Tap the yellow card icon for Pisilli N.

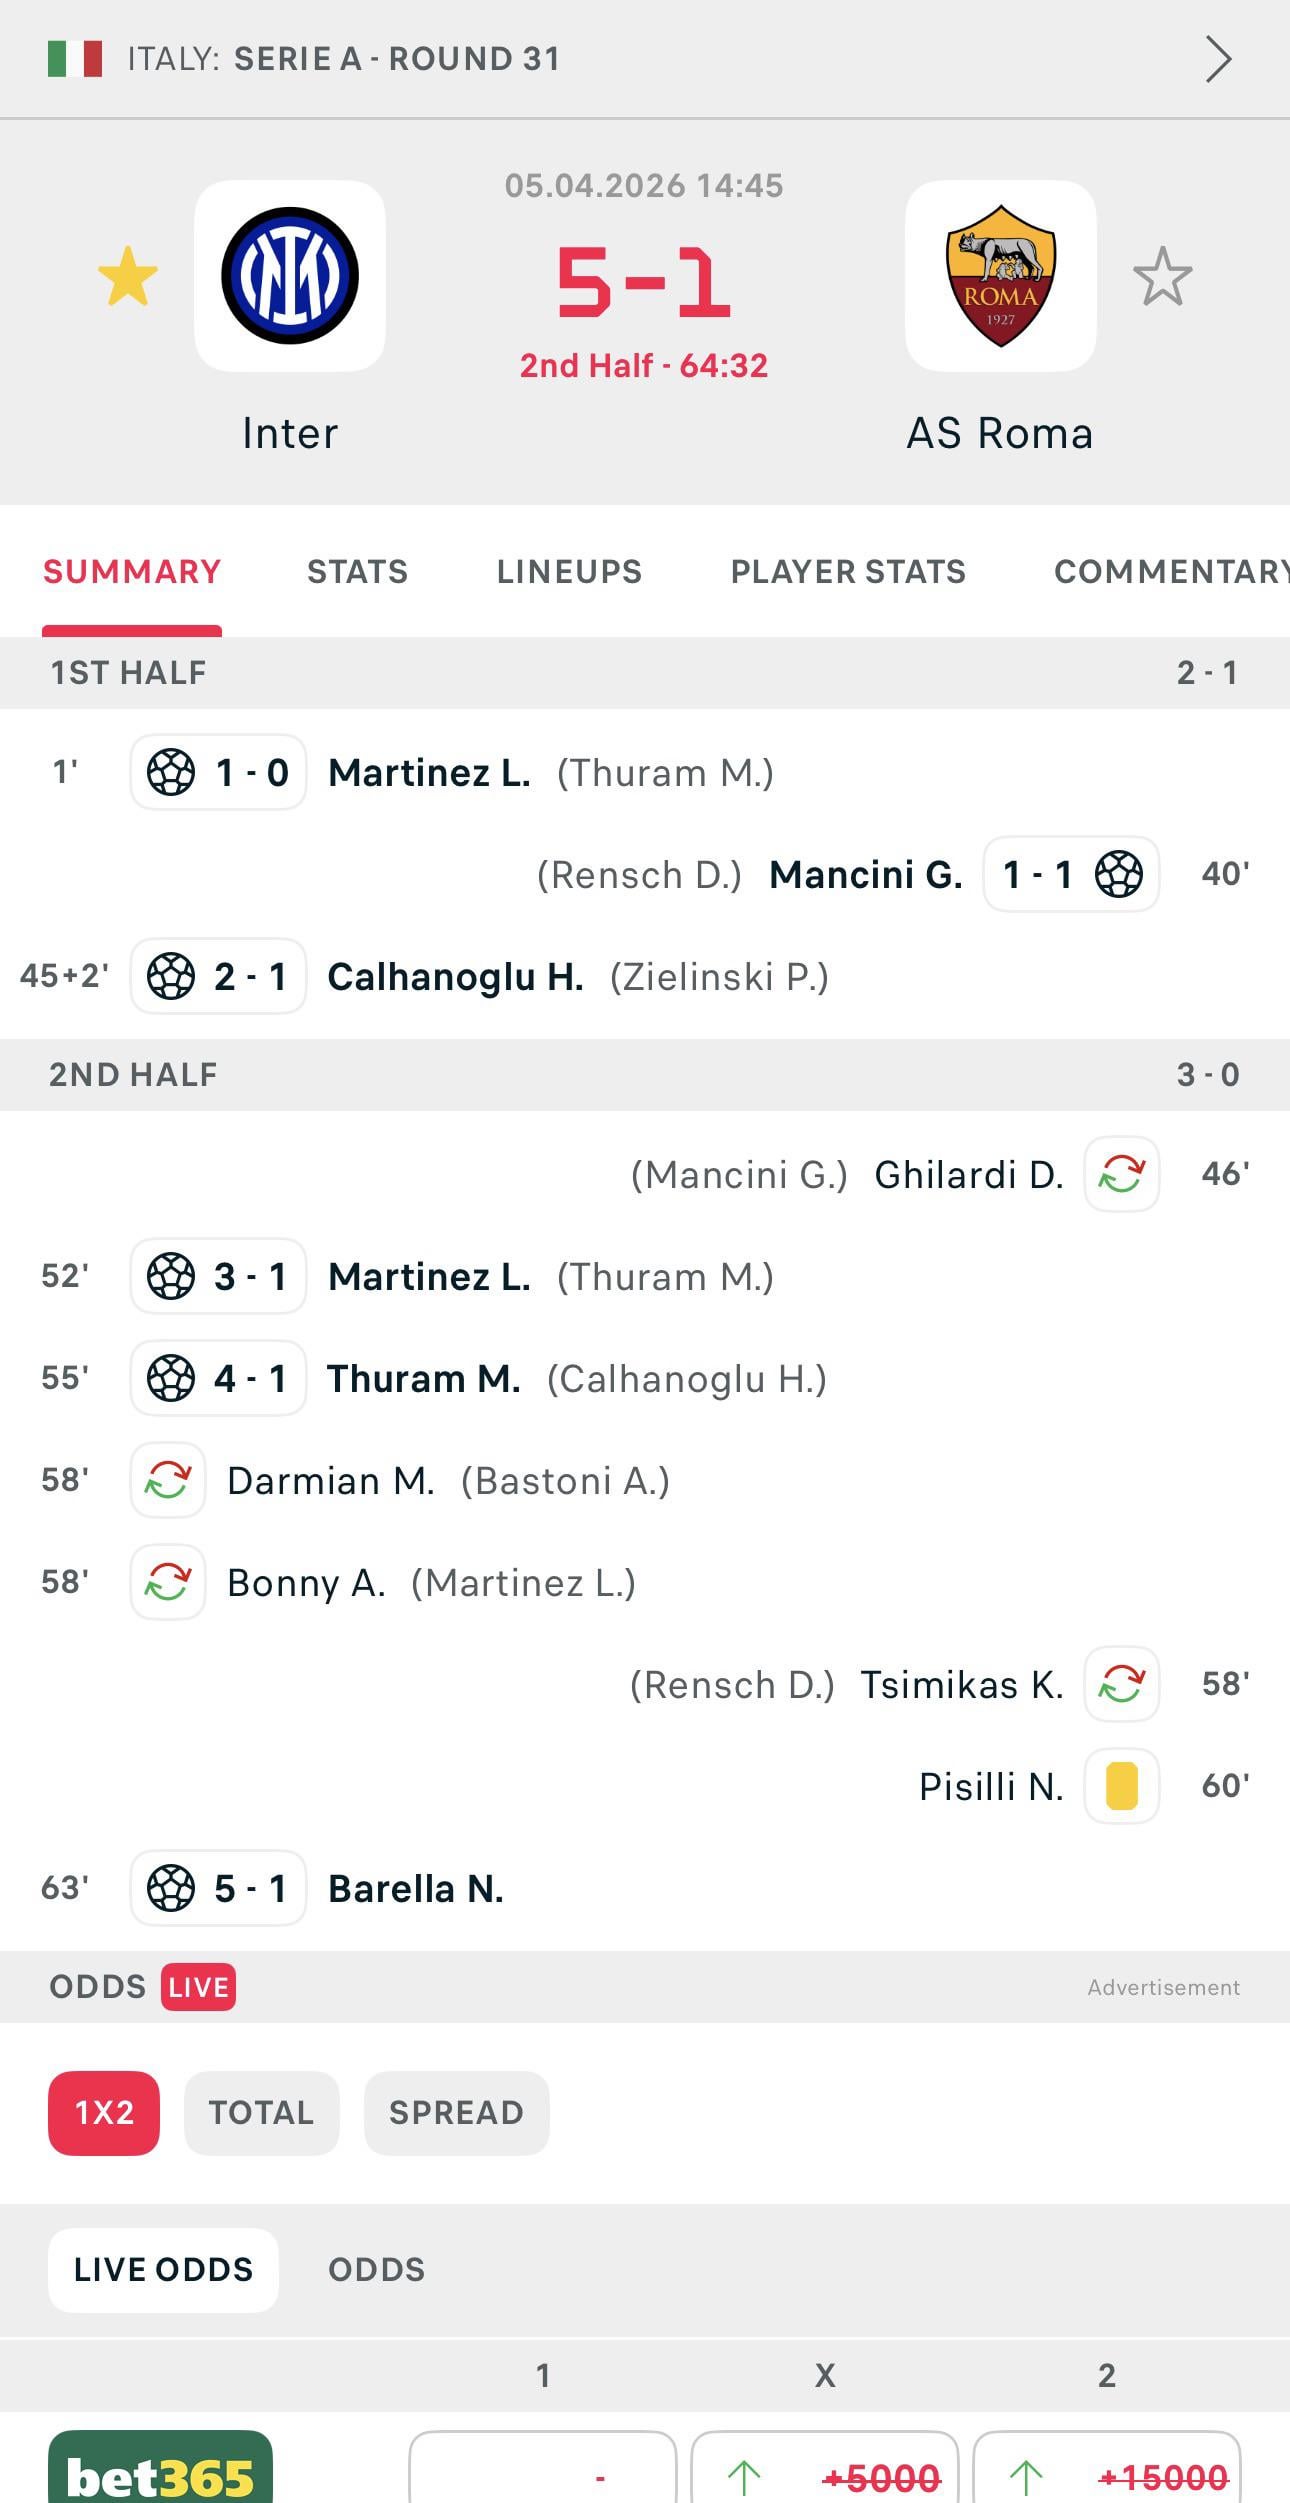pyautogui.click(x=1121, y=1786)
